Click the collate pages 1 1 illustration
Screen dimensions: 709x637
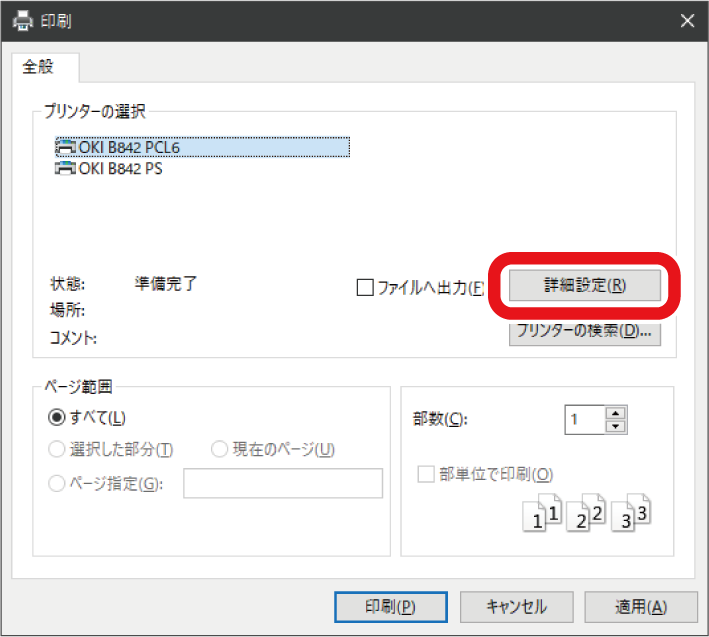tap(545, 512)
